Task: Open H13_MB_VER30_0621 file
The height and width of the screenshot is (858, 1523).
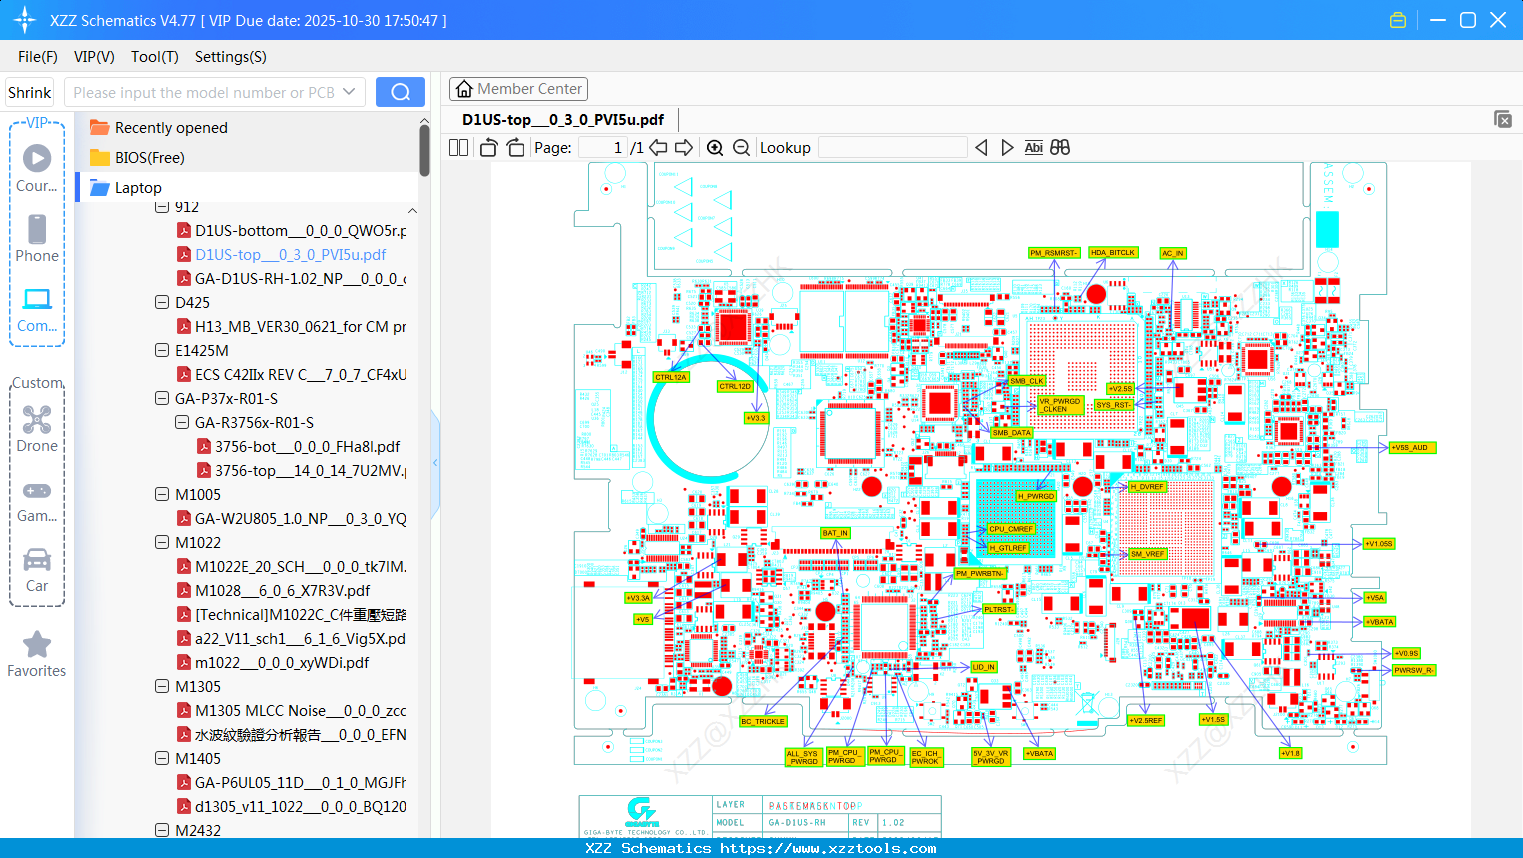Action: [x=291, y=326]
